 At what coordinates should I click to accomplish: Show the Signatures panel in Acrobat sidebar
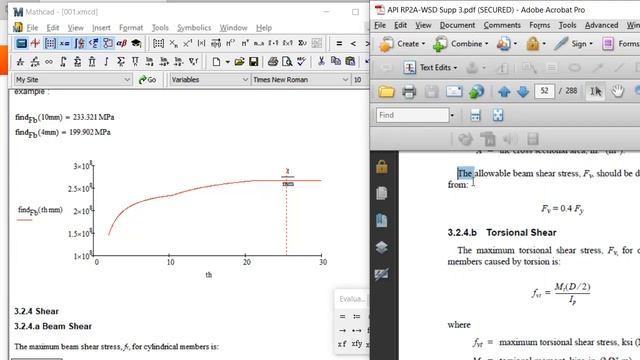[382, 274]
